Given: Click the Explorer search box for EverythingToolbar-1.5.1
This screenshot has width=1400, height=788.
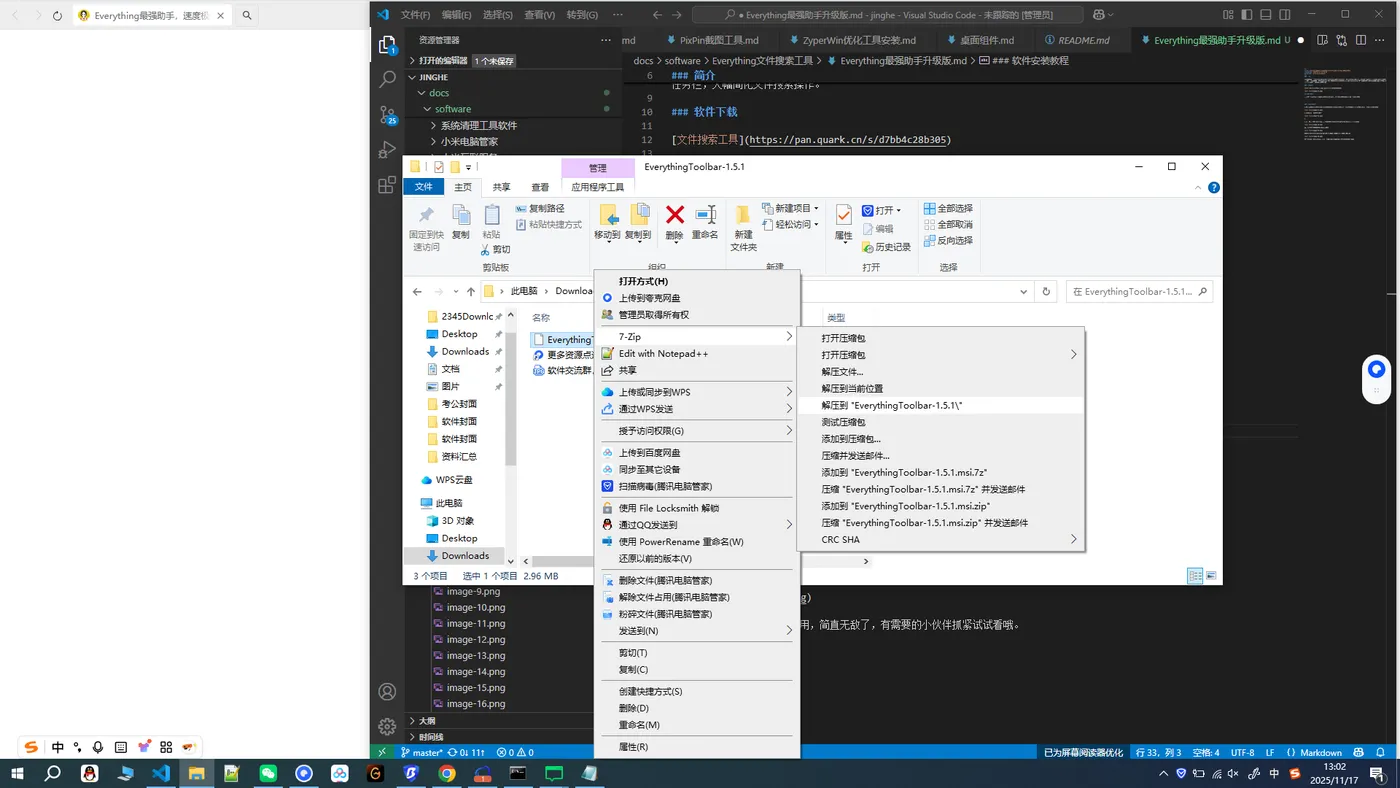Looking at the screenshot, I should pyautogui.click(x=1139, y=292).
